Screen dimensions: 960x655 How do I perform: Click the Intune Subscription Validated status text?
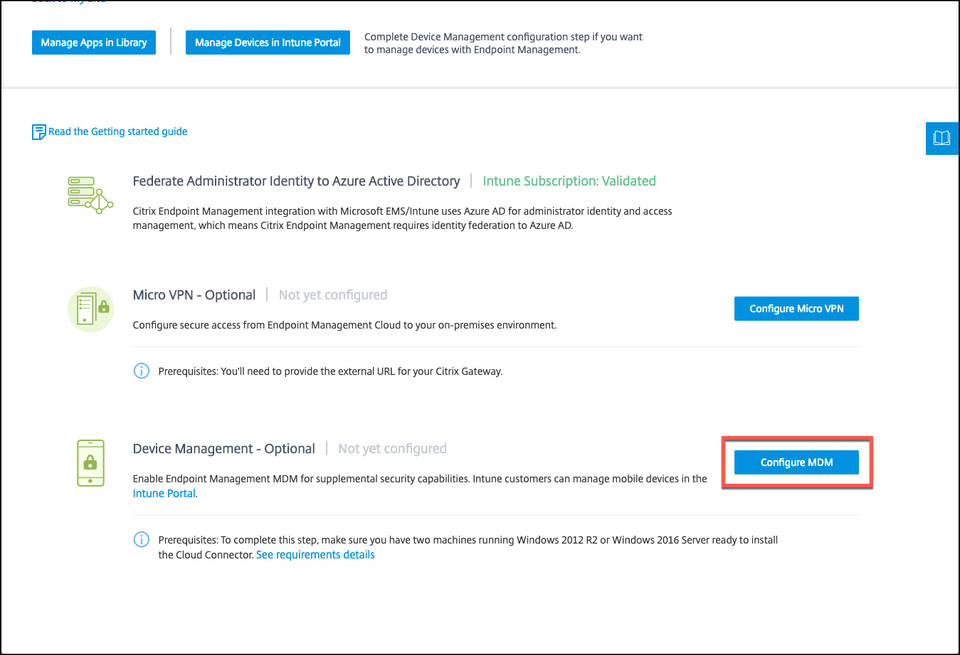point(569,181)
